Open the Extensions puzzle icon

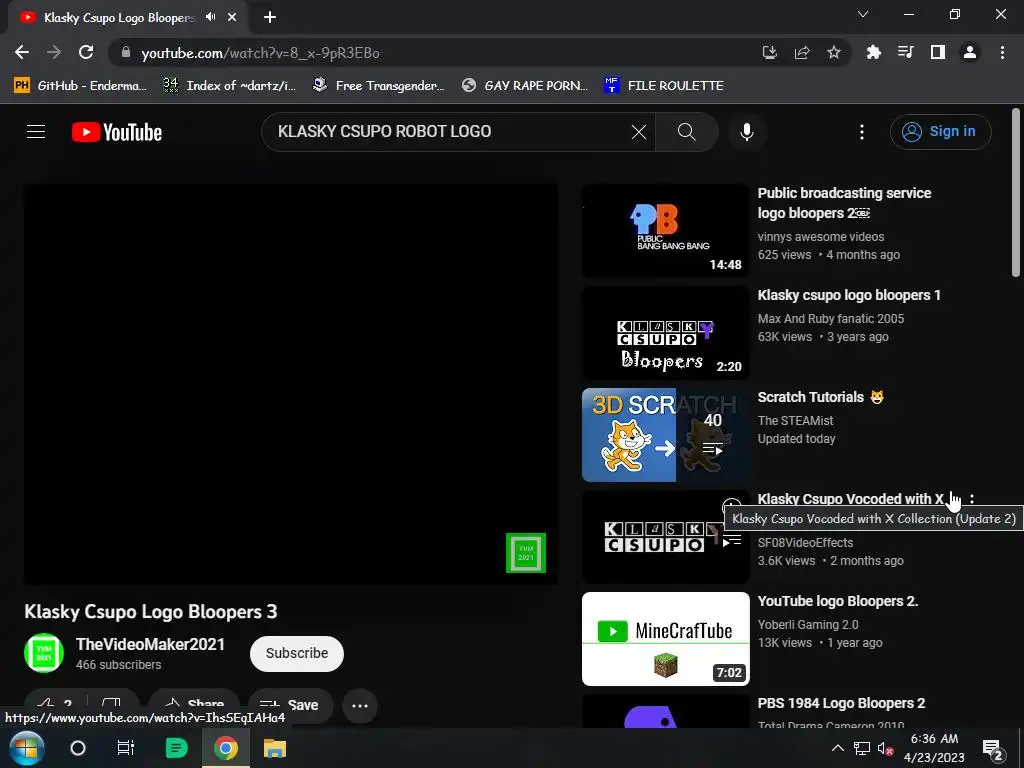[x=873, y=52]
